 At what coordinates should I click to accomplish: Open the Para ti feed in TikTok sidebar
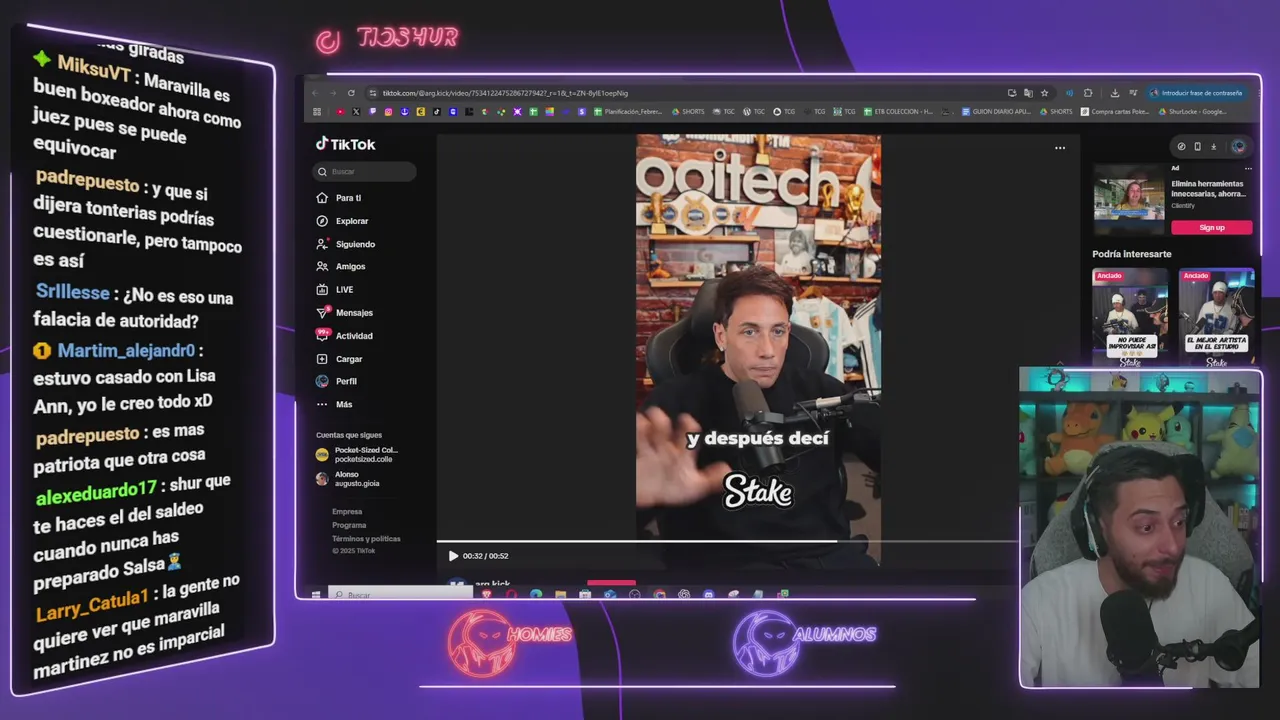point(339,198)
